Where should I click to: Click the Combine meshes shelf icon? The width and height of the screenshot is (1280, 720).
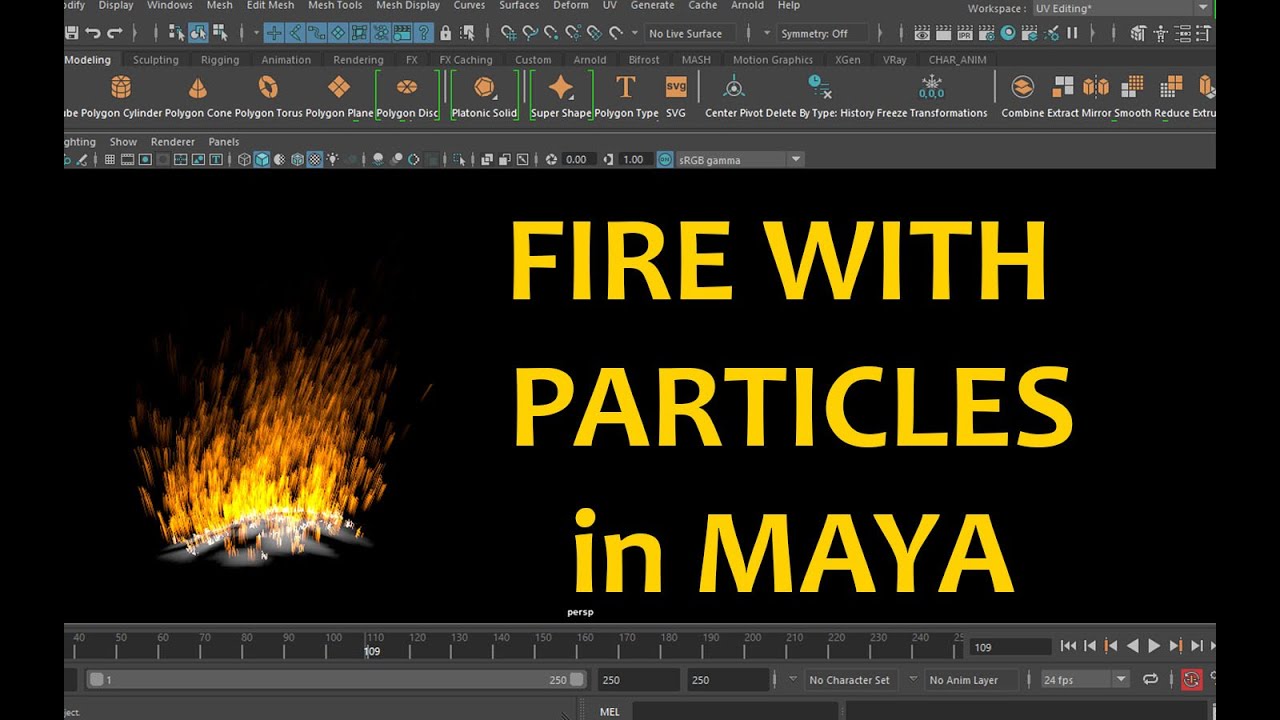coord(1022,87)
